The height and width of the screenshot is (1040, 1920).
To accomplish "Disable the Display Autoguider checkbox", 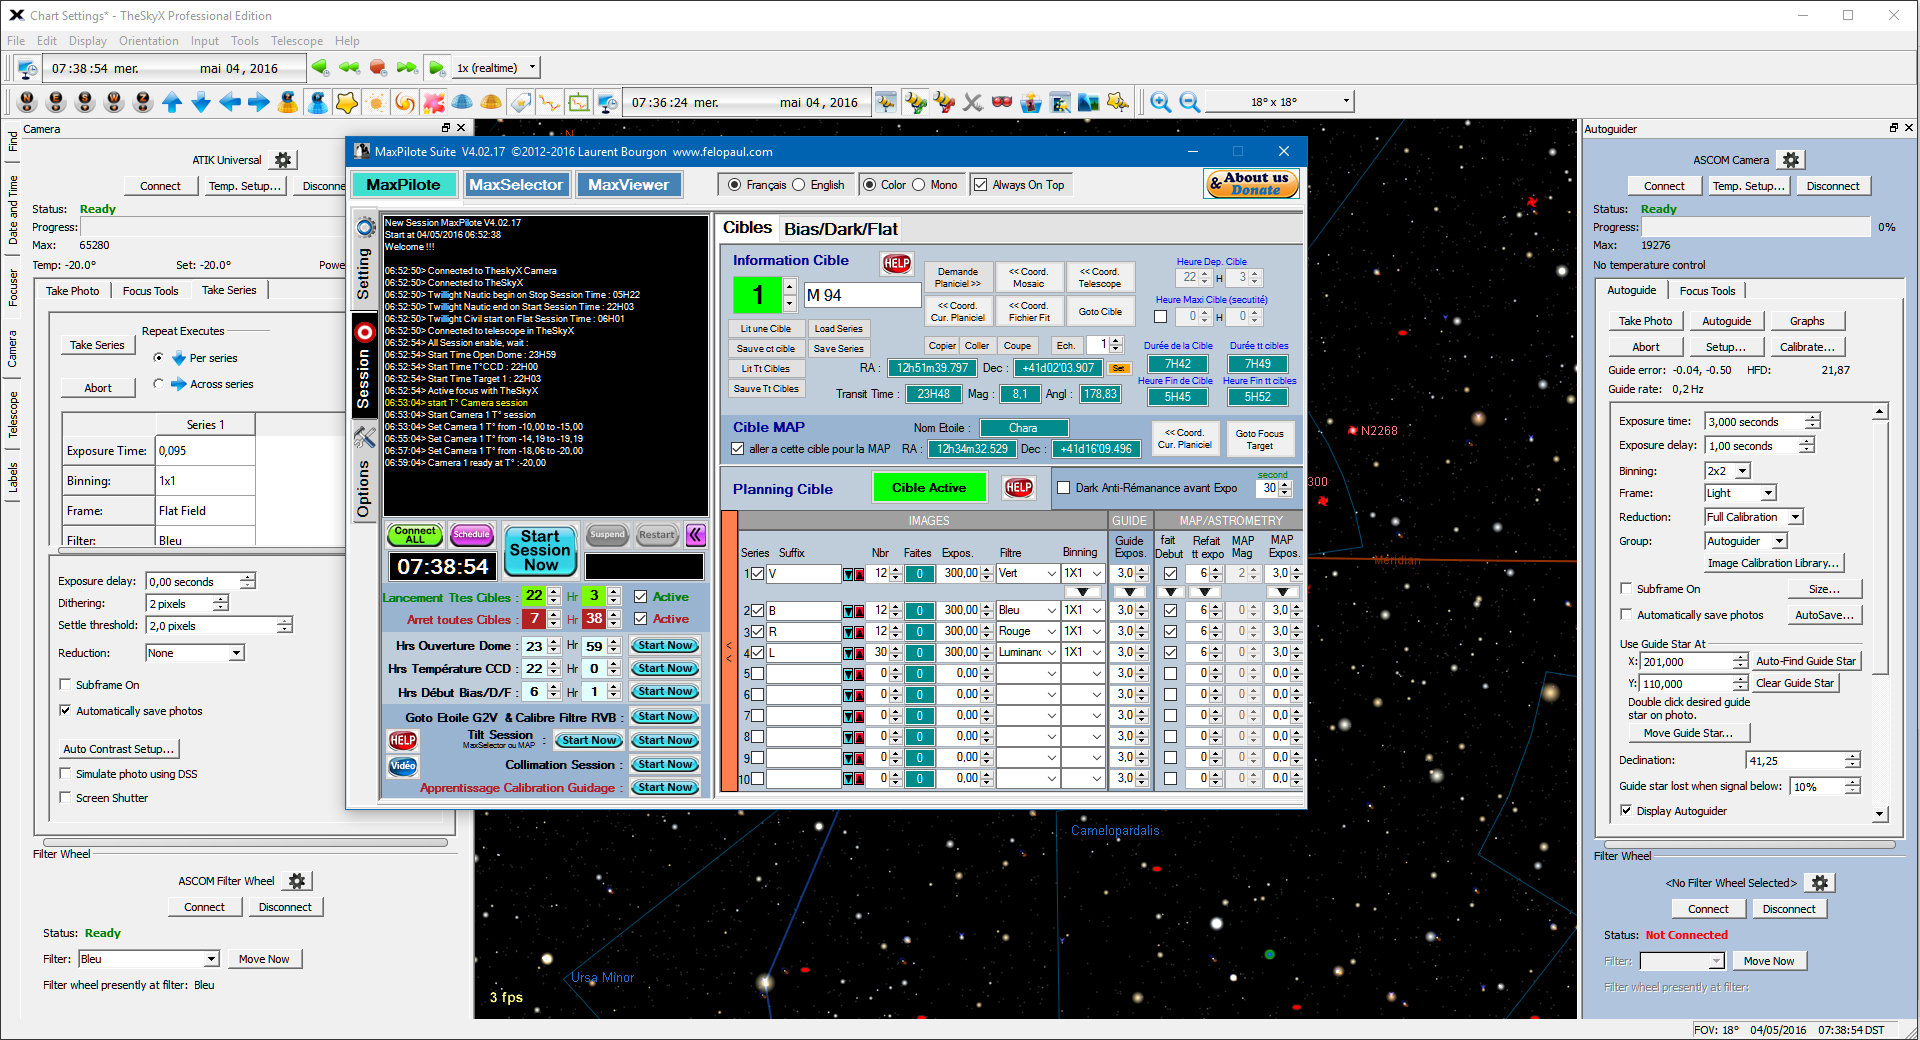I will click(x=1627, y=811).
